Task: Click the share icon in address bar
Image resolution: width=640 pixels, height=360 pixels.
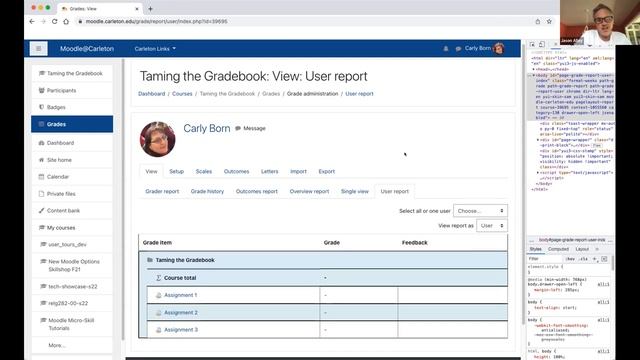Action: click(538, 21)
